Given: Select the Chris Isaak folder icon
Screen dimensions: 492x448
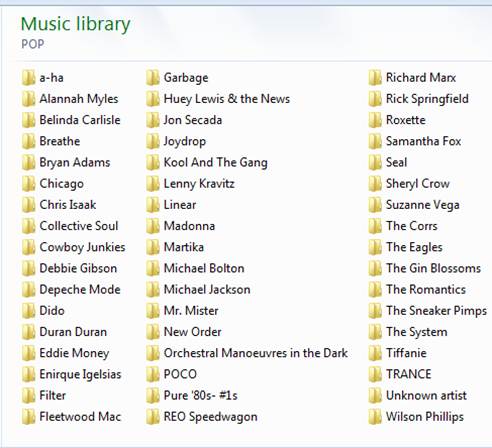Looking at the screenshot, I should [29, 205].
